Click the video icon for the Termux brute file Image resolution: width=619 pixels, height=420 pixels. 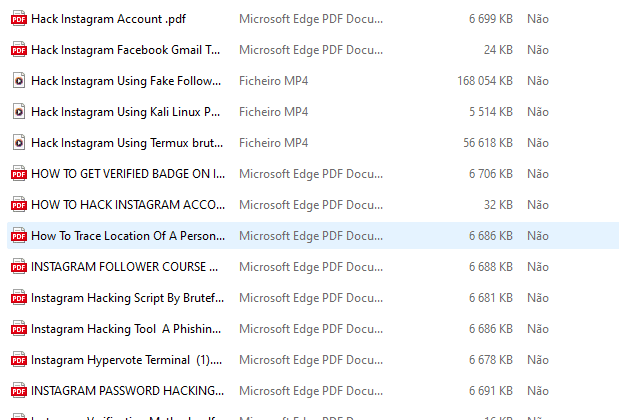[x=18, y=142]
